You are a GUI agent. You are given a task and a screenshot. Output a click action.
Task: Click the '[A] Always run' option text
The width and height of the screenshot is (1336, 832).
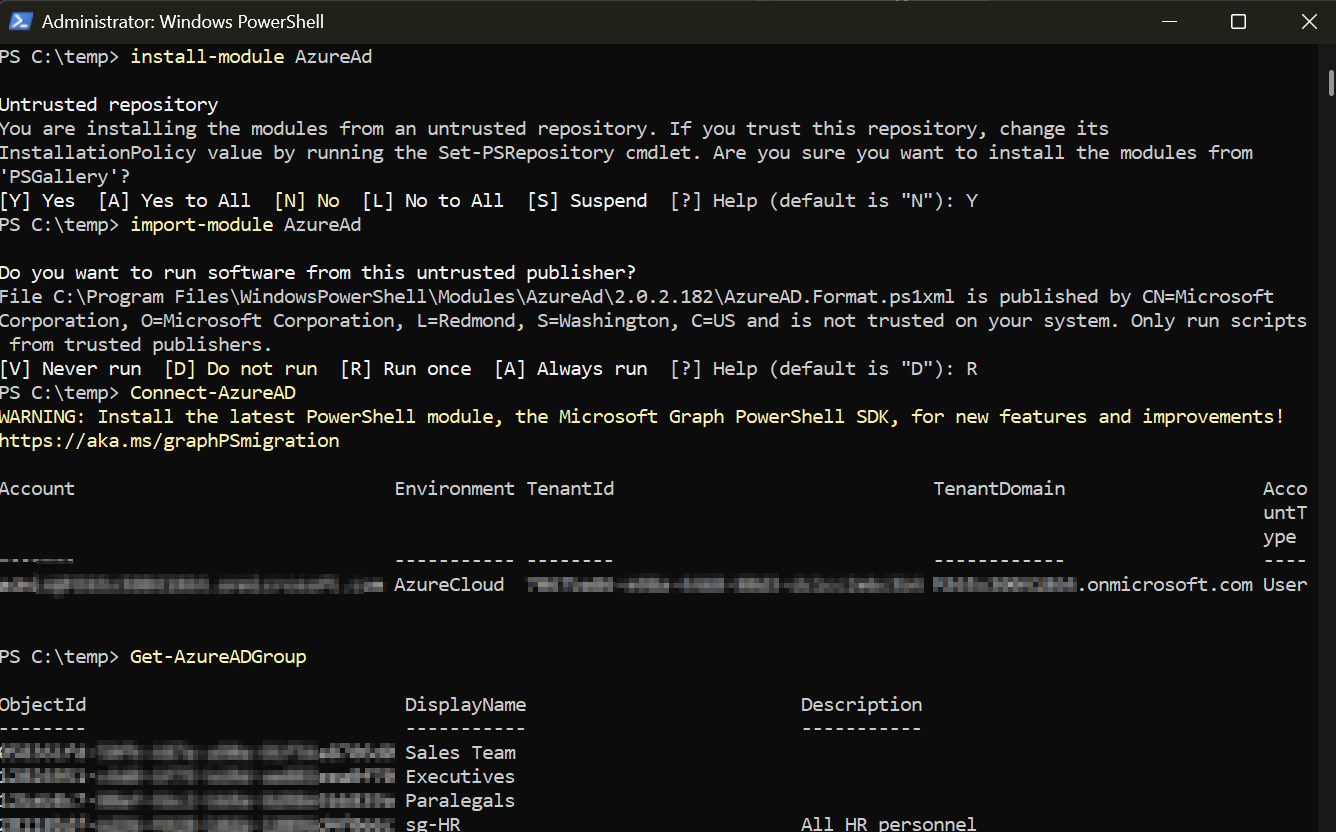[x=570, y=369]
